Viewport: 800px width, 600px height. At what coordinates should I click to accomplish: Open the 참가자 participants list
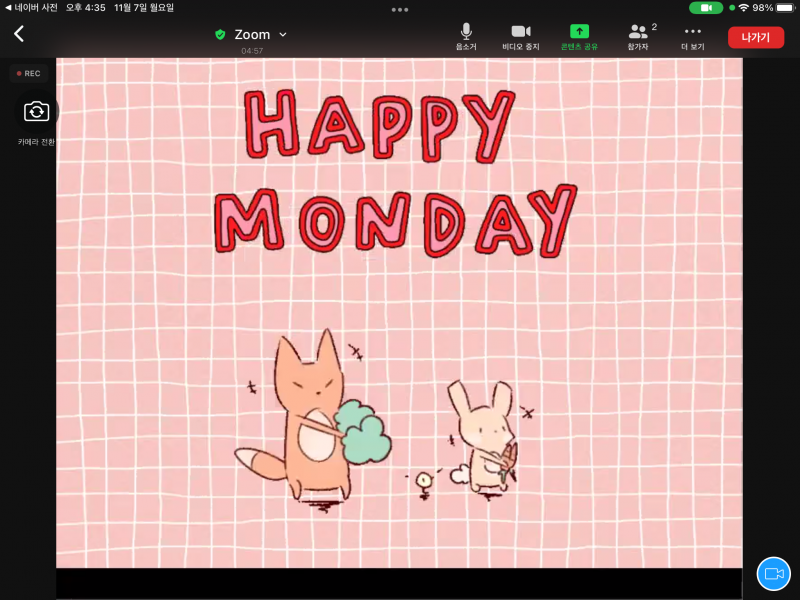click(x=638, y=37)
